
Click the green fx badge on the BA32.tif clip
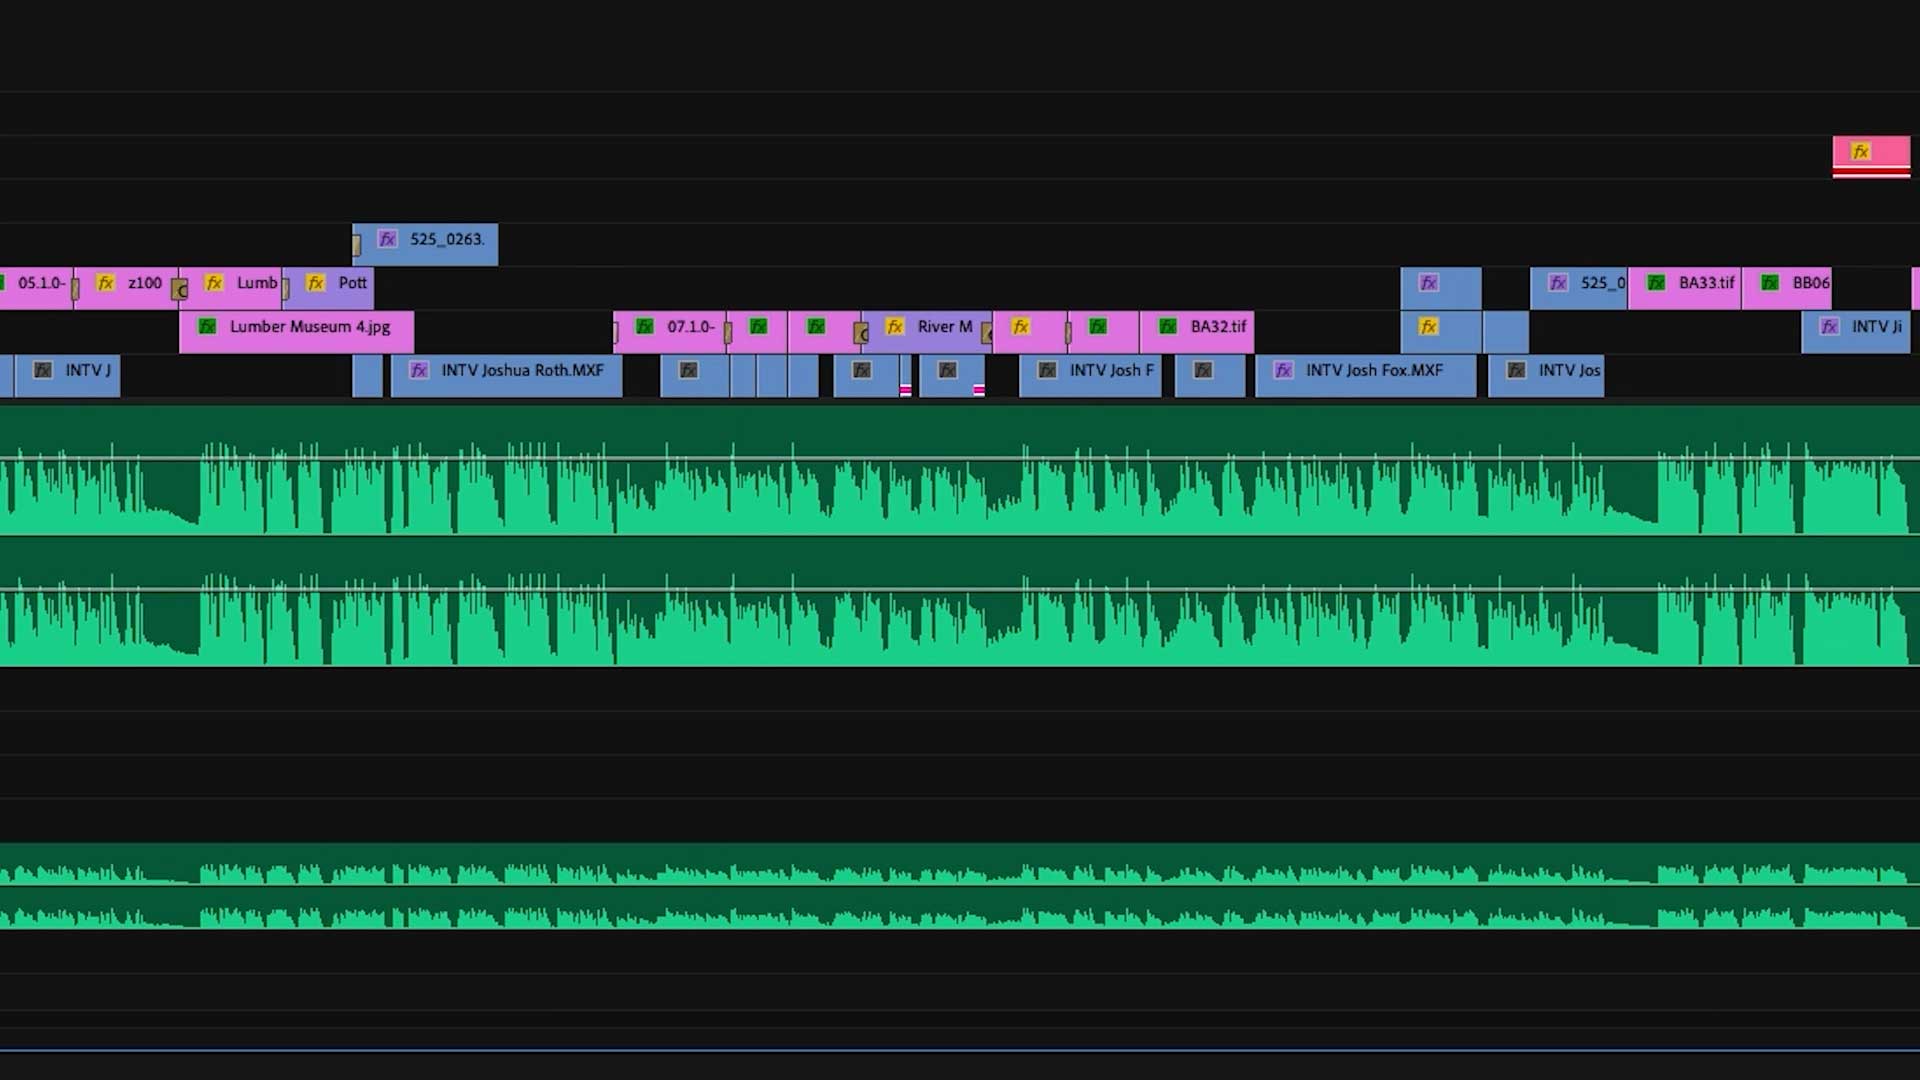click(1168, 326)
